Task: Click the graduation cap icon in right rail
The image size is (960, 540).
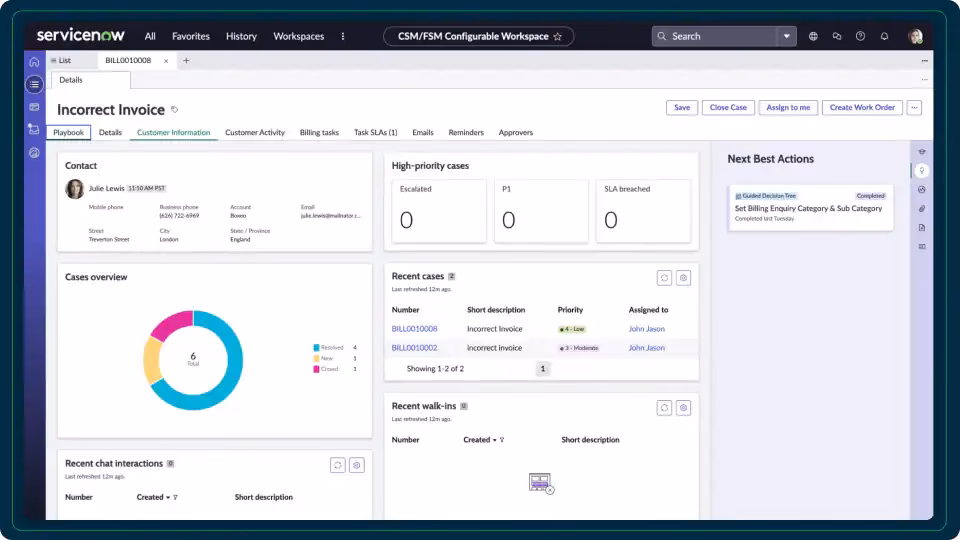Action: 921,152
